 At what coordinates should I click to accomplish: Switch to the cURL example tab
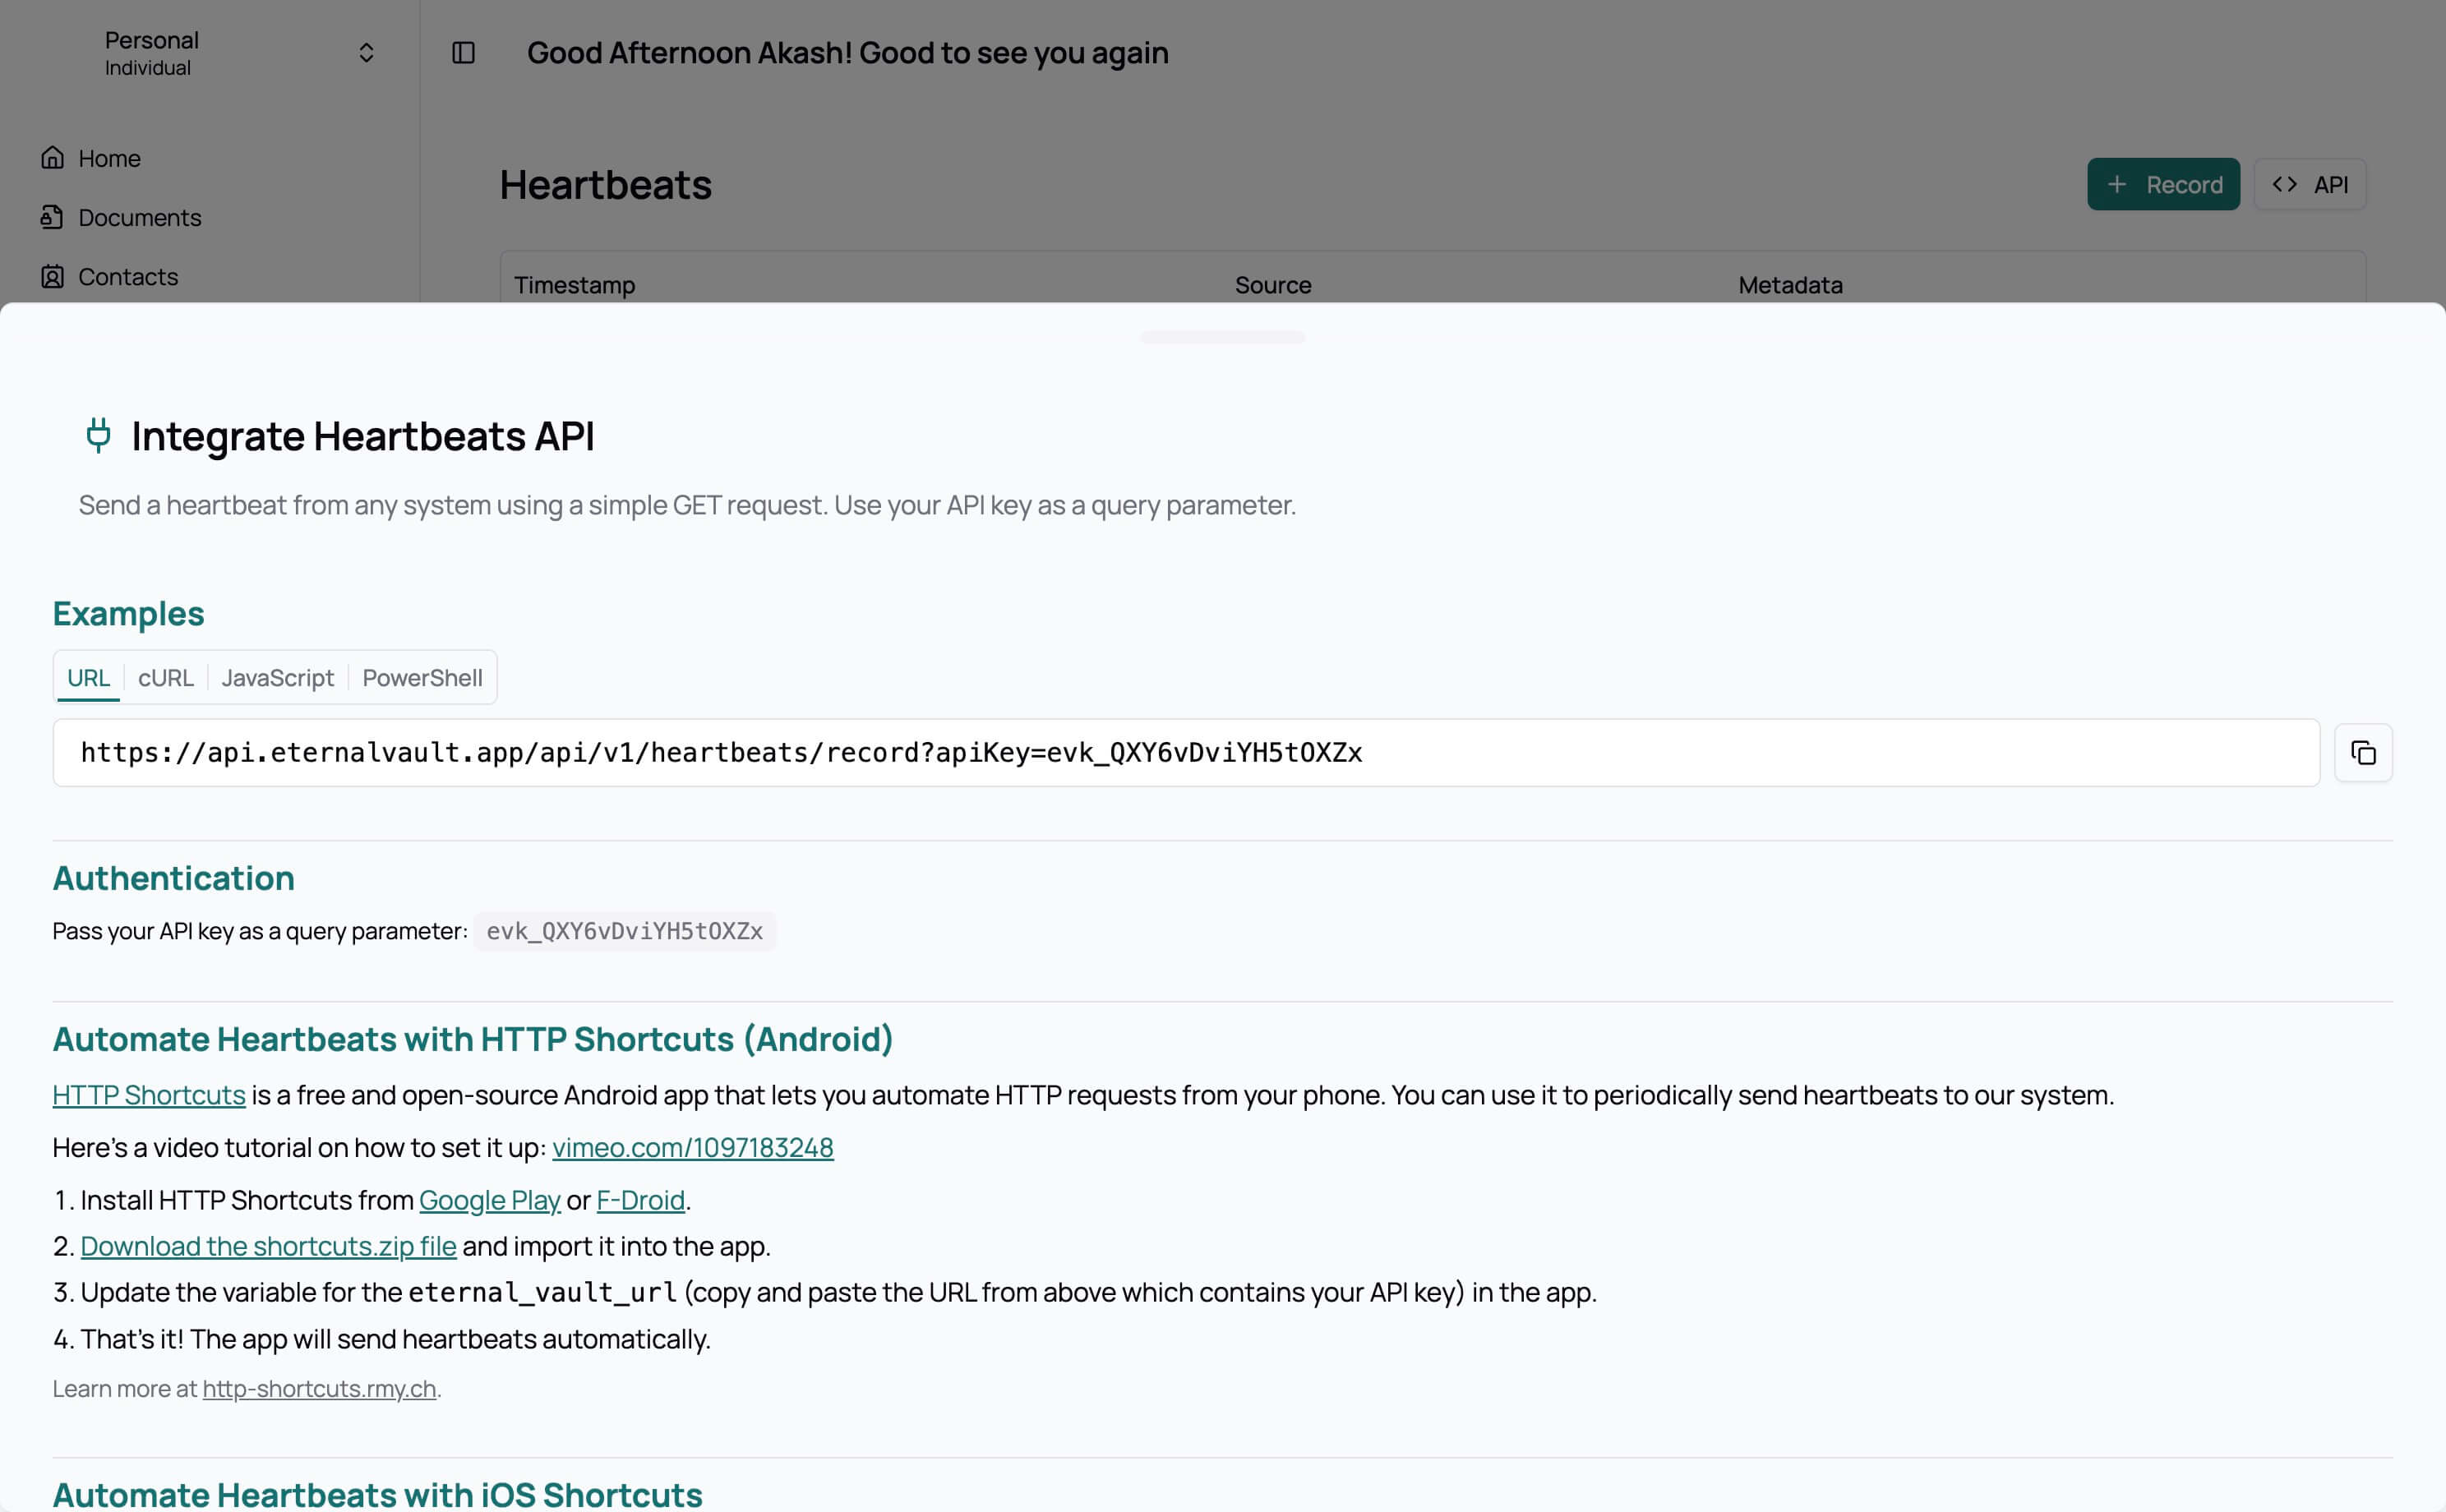tap(166, 678)
